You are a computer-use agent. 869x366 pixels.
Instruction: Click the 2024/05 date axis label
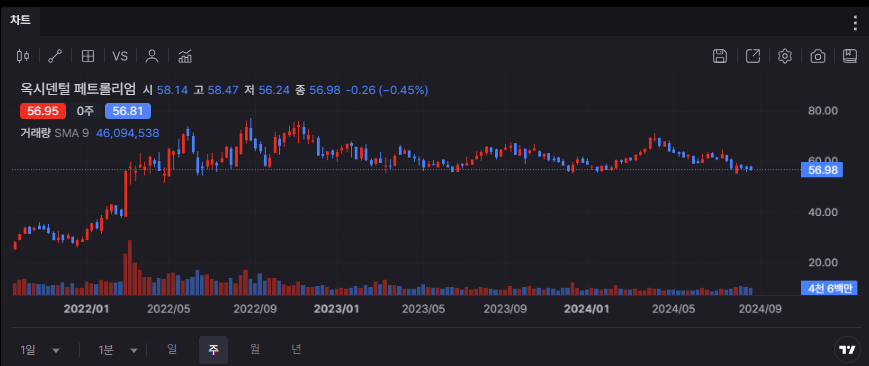(673, 309)
